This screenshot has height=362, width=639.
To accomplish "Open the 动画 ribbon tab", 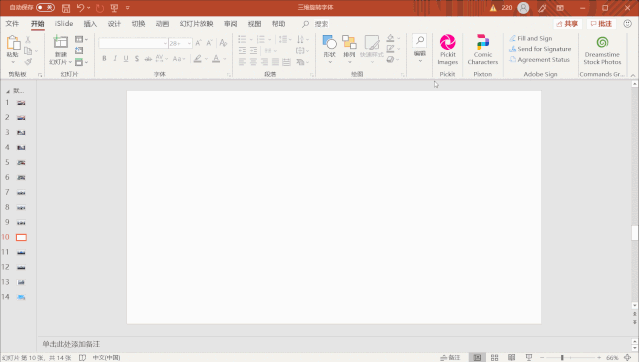I will pos(162,24).
